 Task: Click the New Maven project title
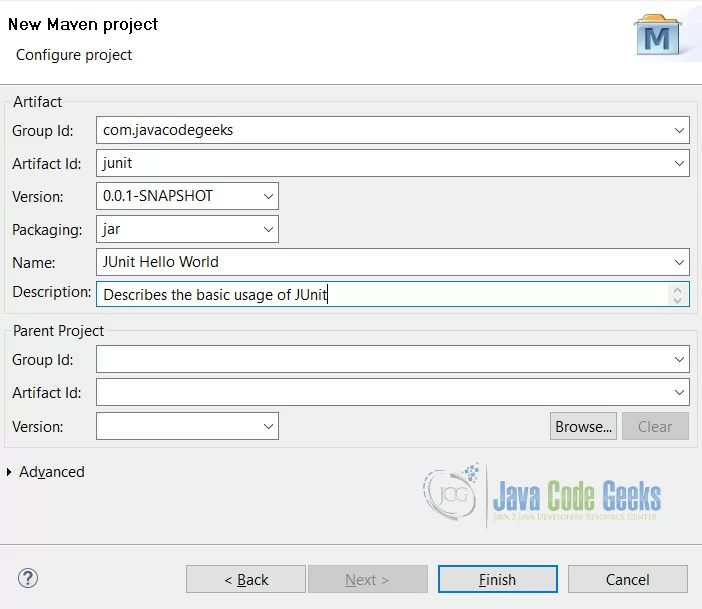click(x=83, y=25)
